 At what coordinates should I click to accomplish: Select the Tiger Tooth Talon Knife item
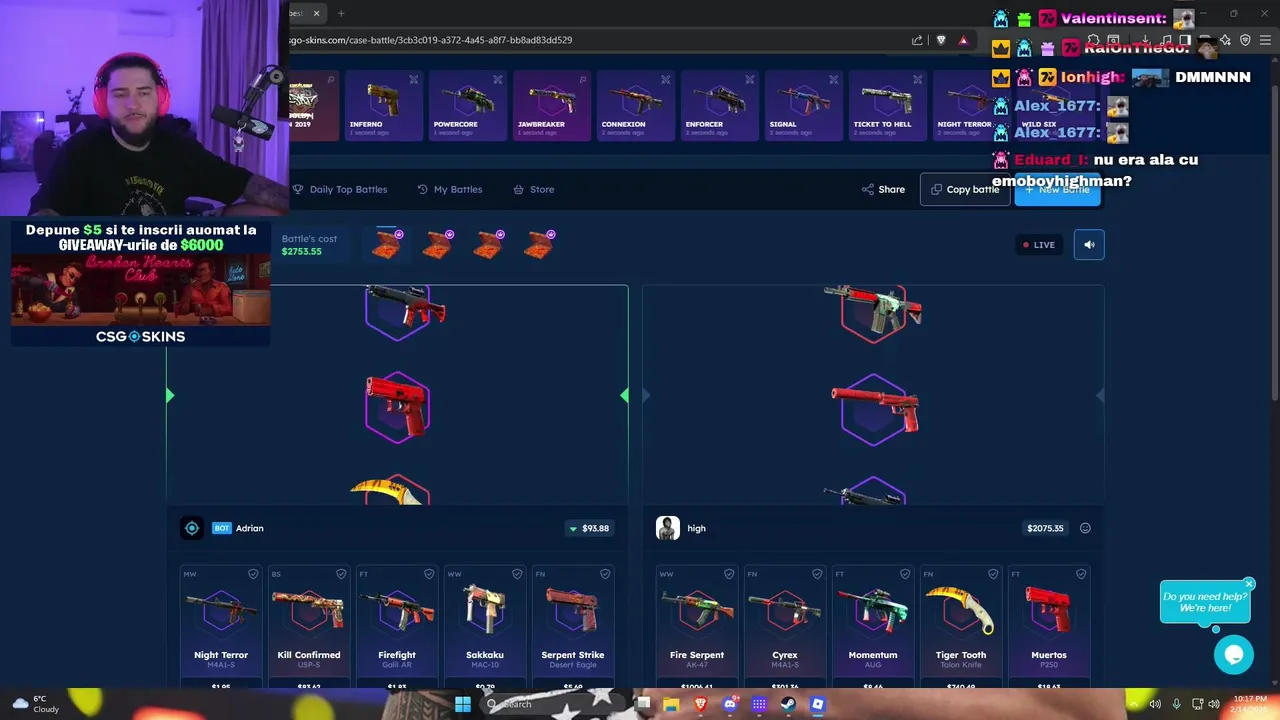coord(961,626)
